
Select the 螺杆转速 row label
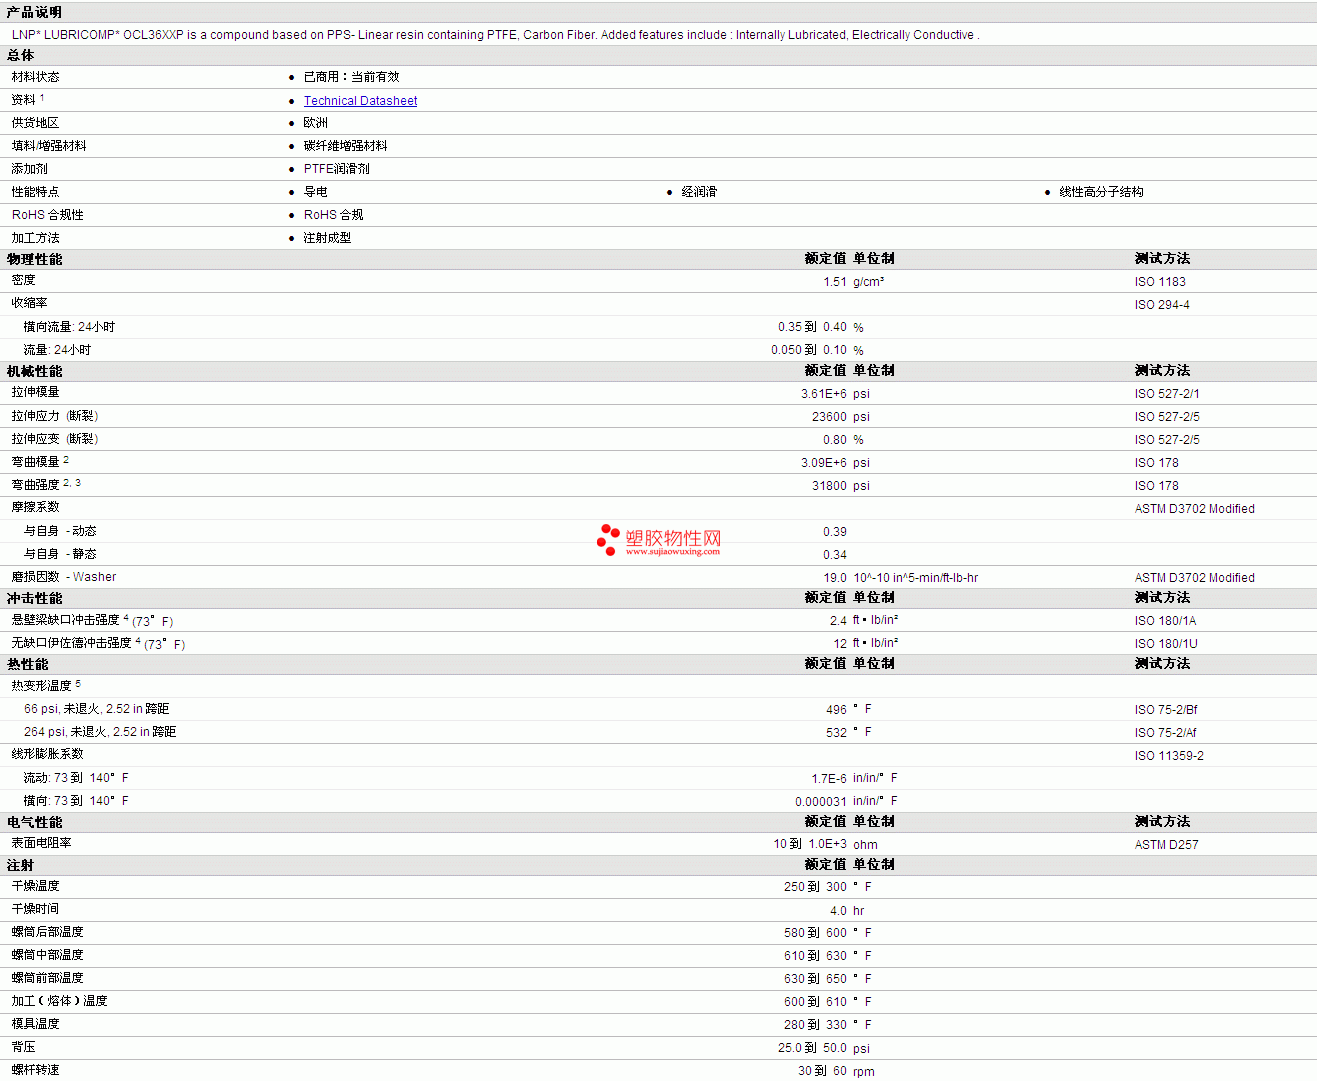pos(35,1070)
